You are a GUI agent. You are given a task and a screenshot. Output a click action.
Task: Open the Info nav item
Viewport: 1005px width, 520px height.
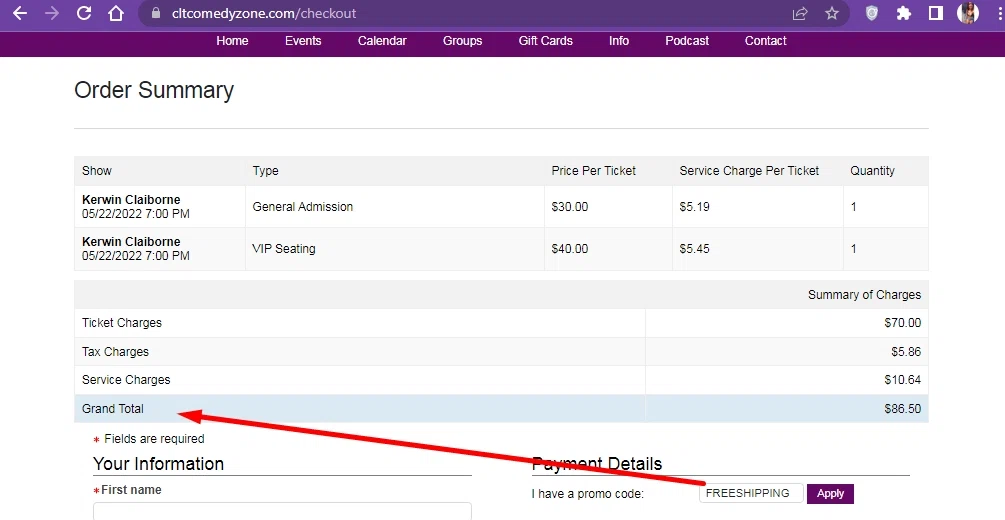(x=619, y=41)
